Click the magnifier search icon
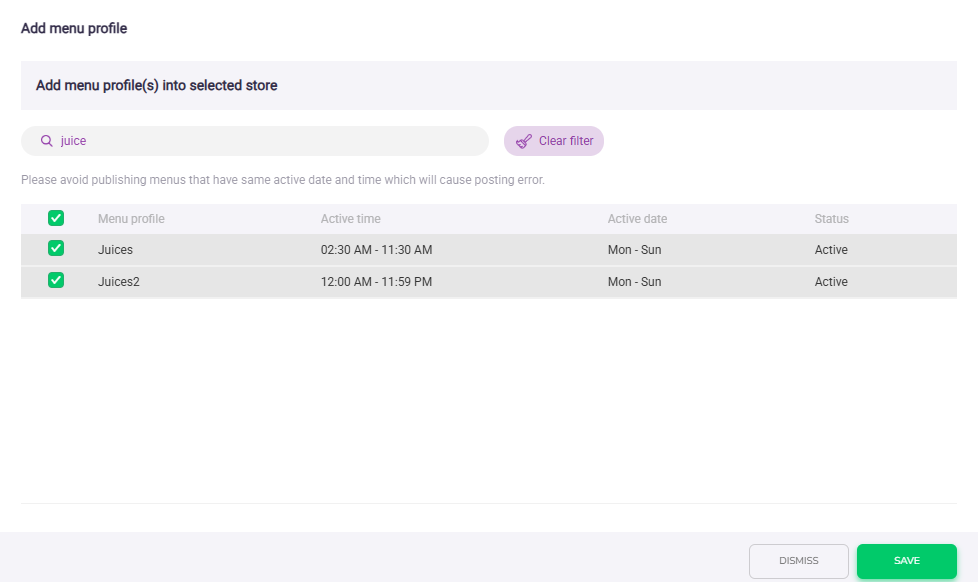978x582 pixels. click(x=46, y=141)
